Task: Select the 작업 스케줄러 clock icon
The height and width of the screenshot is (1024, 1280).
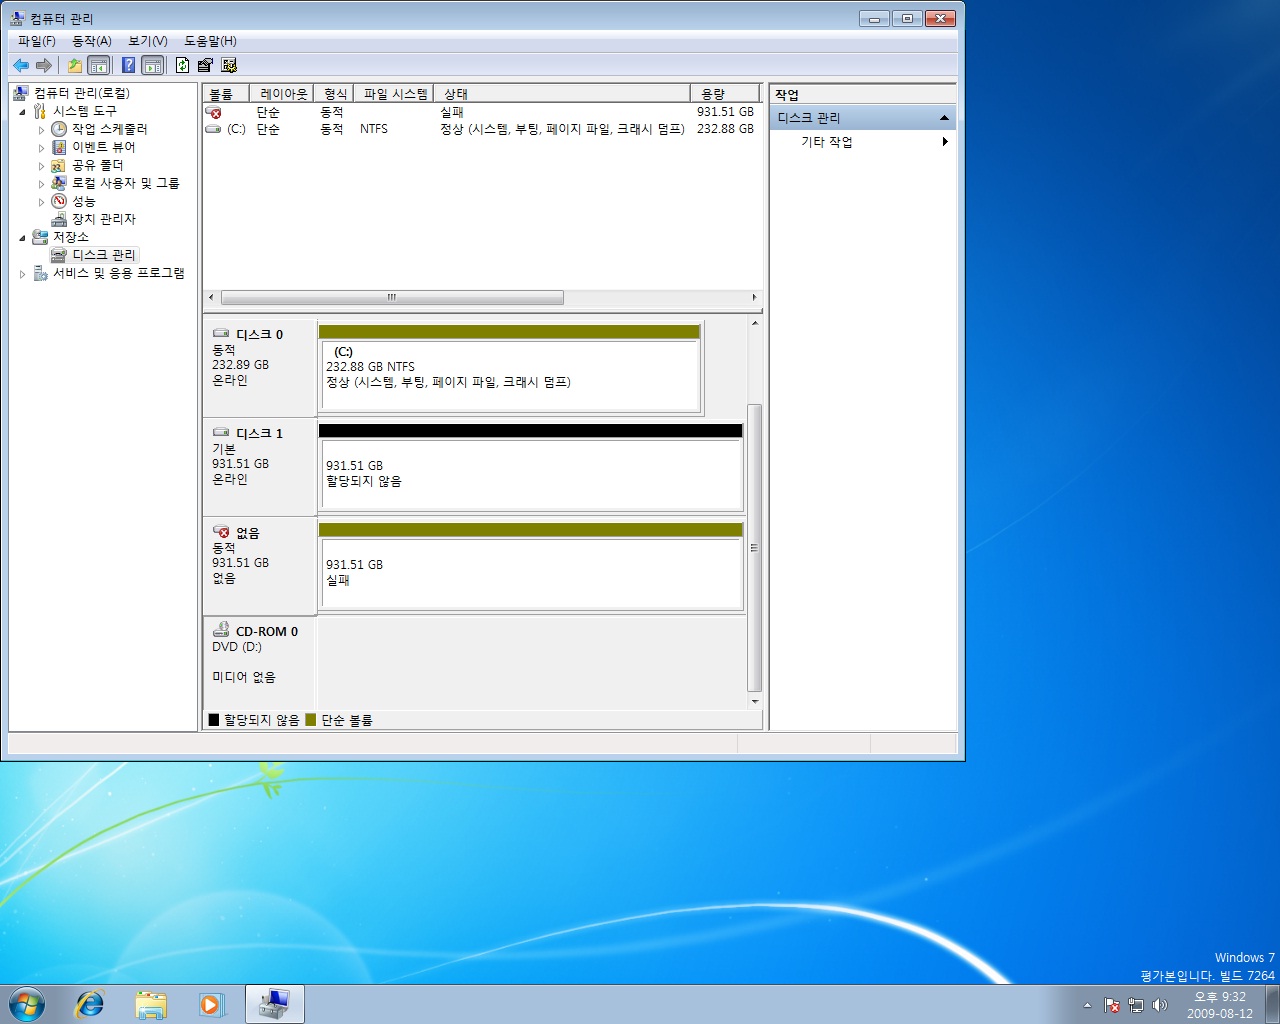Action: 59,129
